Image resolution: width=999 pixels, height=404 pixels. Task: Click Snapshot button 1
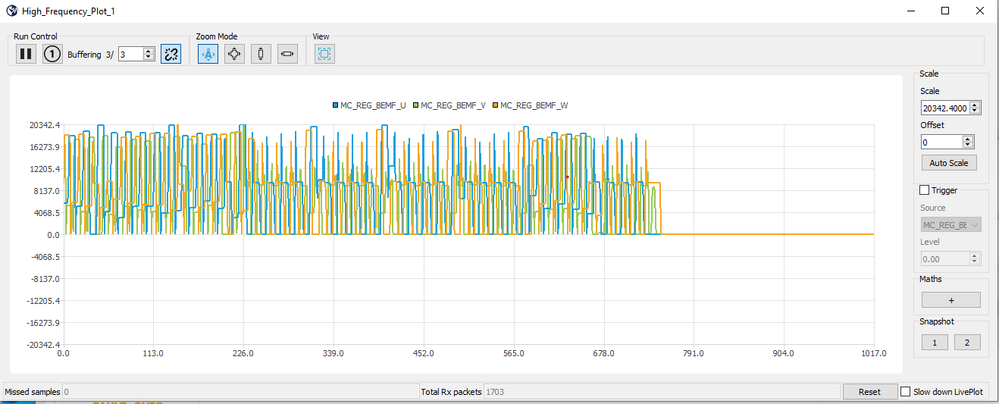(x=935, y=343)
